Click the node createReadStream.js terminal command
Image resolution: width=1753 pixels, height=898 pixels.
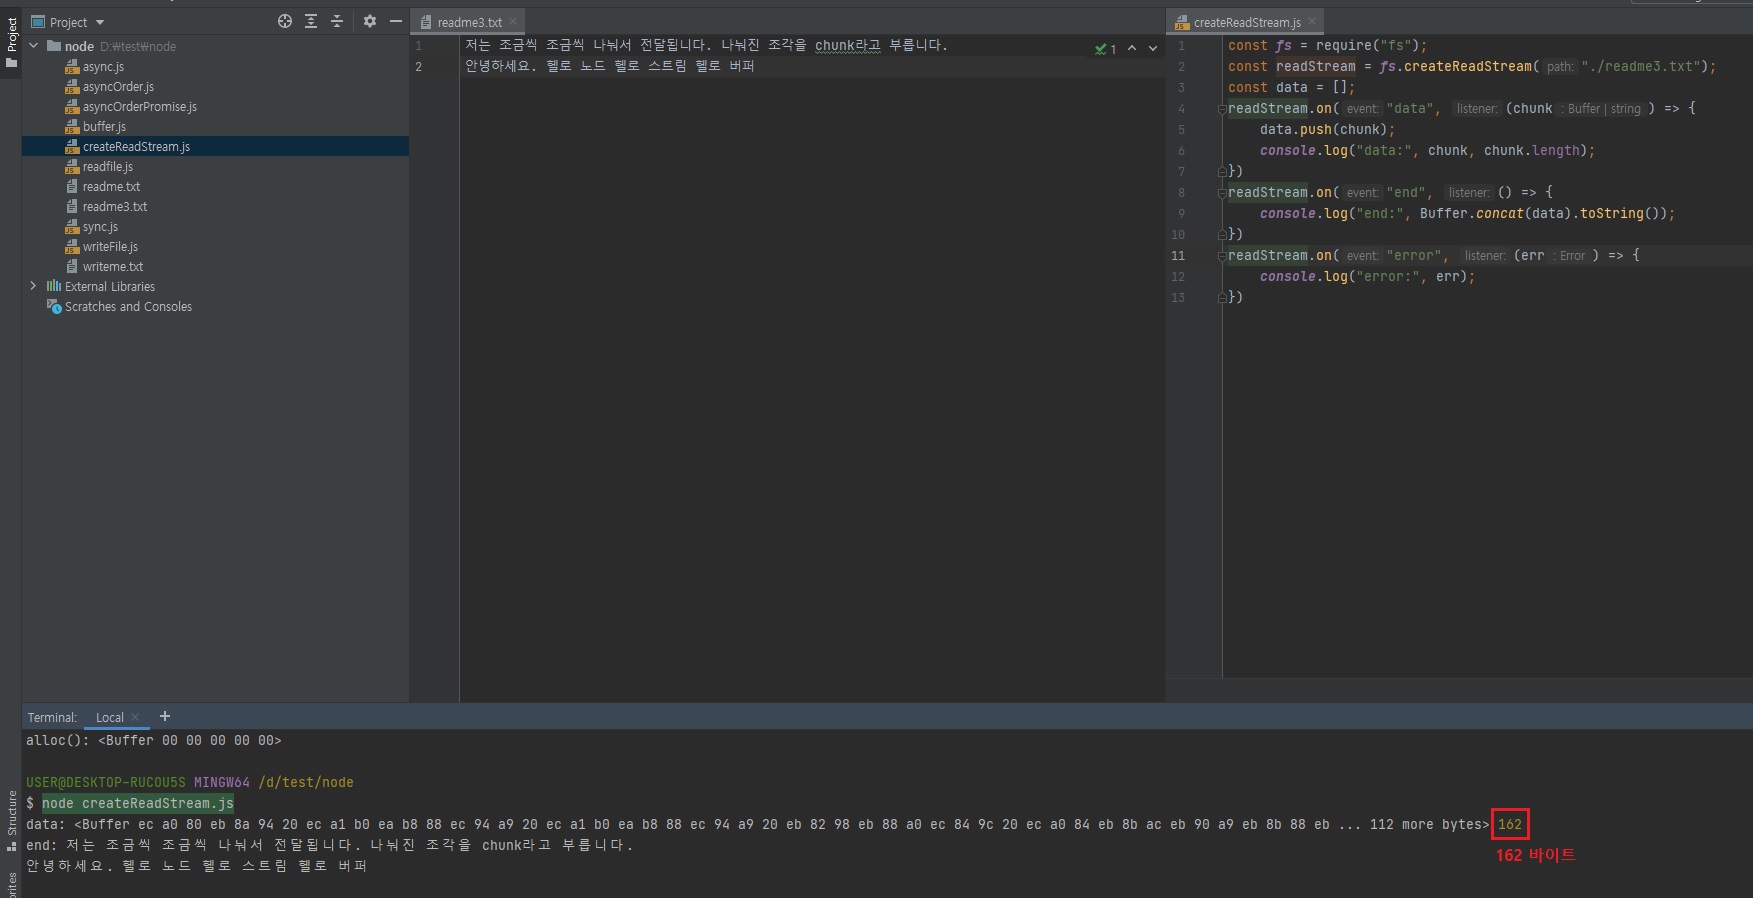(x=138, y=803)
